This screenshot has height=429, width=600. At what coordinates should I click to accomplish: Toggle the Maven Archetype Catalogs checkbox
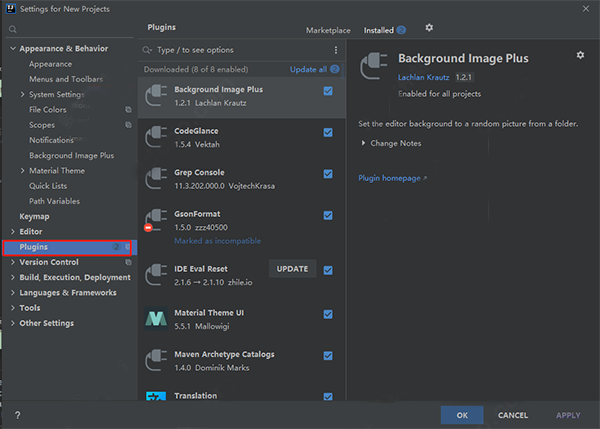pyautogui.click(x=328, y=354)
